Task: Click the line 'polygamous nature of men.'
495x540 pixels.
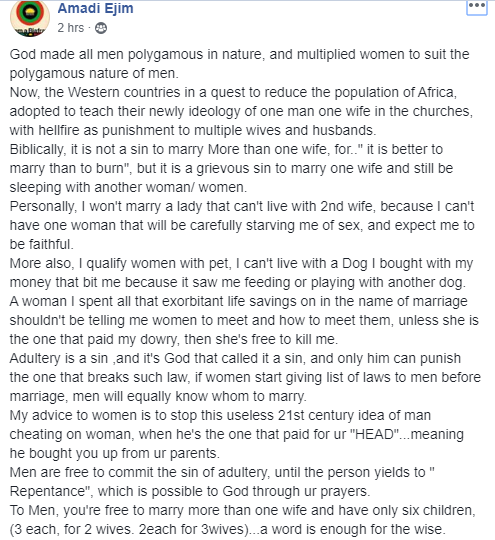Action: pyautogui.click(x=94, y=74)
